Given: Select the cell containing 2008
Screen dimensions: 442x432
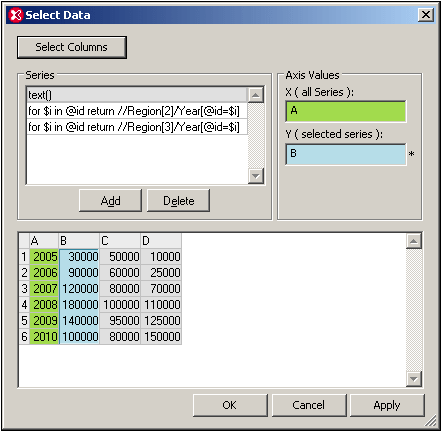Looking at the screenshot, I should pos(44,305).
